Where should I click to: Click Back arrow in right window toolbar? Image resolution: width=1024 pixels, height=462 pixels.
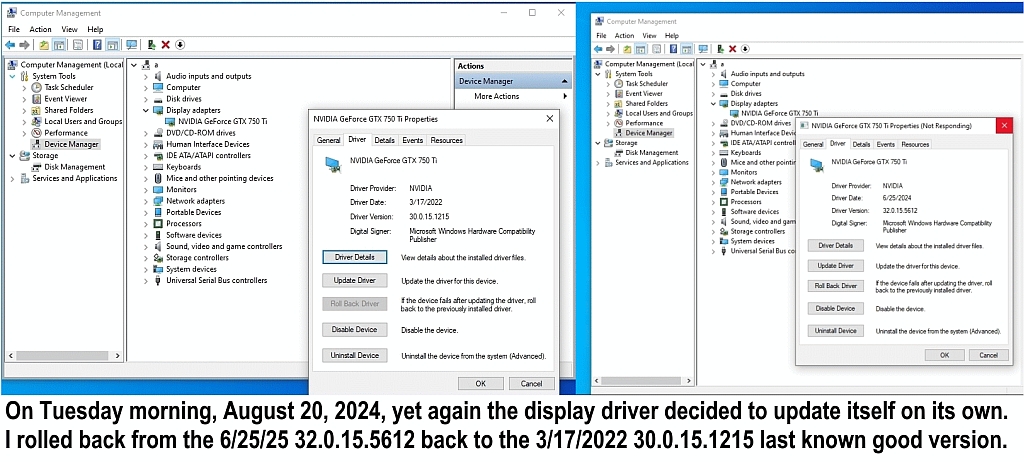click(x=598, y=49)
